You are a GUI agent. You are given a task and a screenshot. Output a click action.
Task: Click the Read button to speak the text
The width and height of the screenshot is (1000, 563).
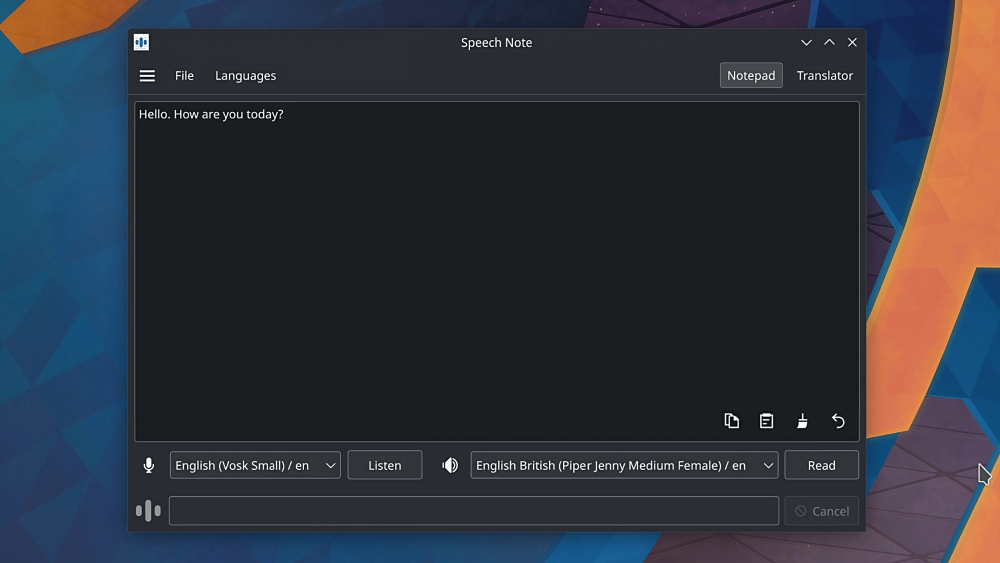point(821,465)
